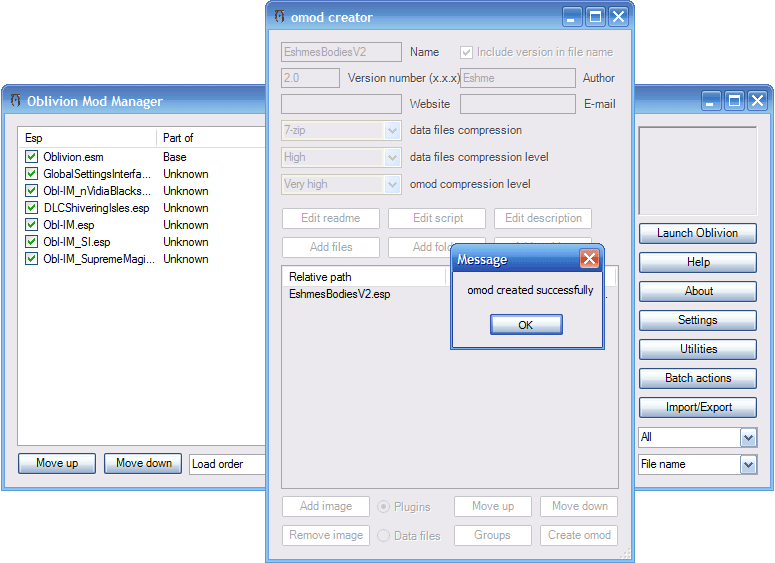Click OK in the Message dialog

526,325
